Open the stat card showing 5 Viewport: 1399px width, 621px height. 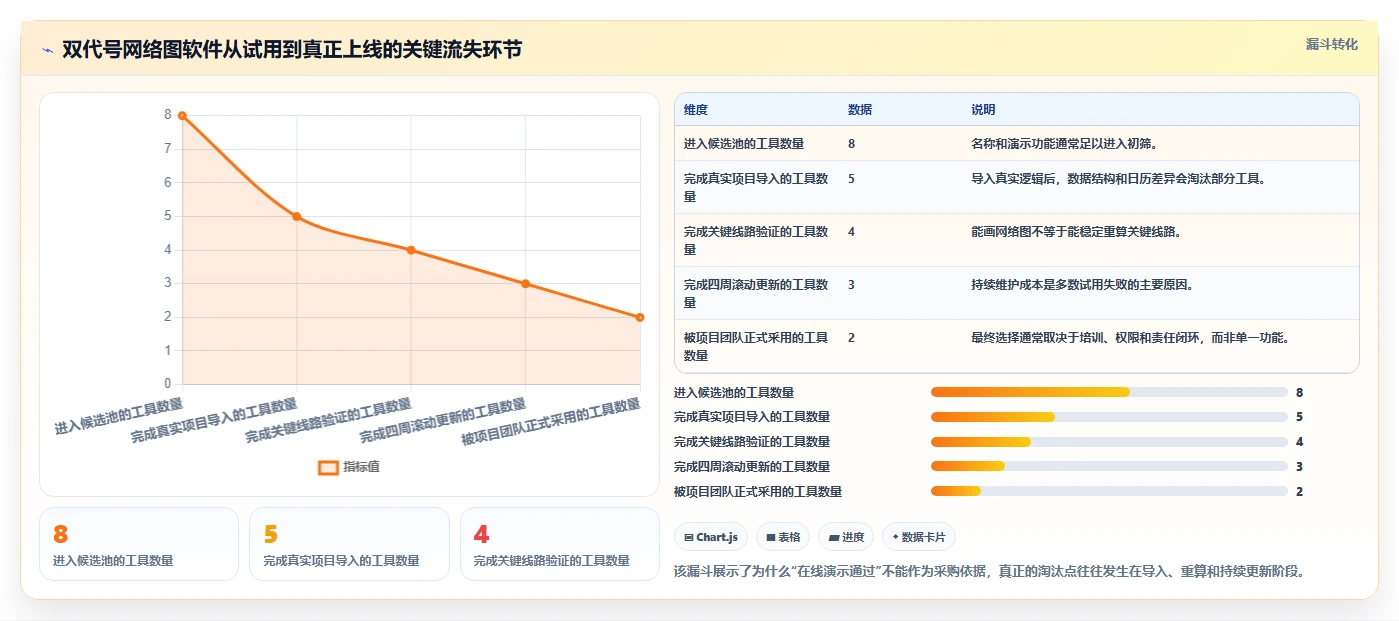(349, 544)
